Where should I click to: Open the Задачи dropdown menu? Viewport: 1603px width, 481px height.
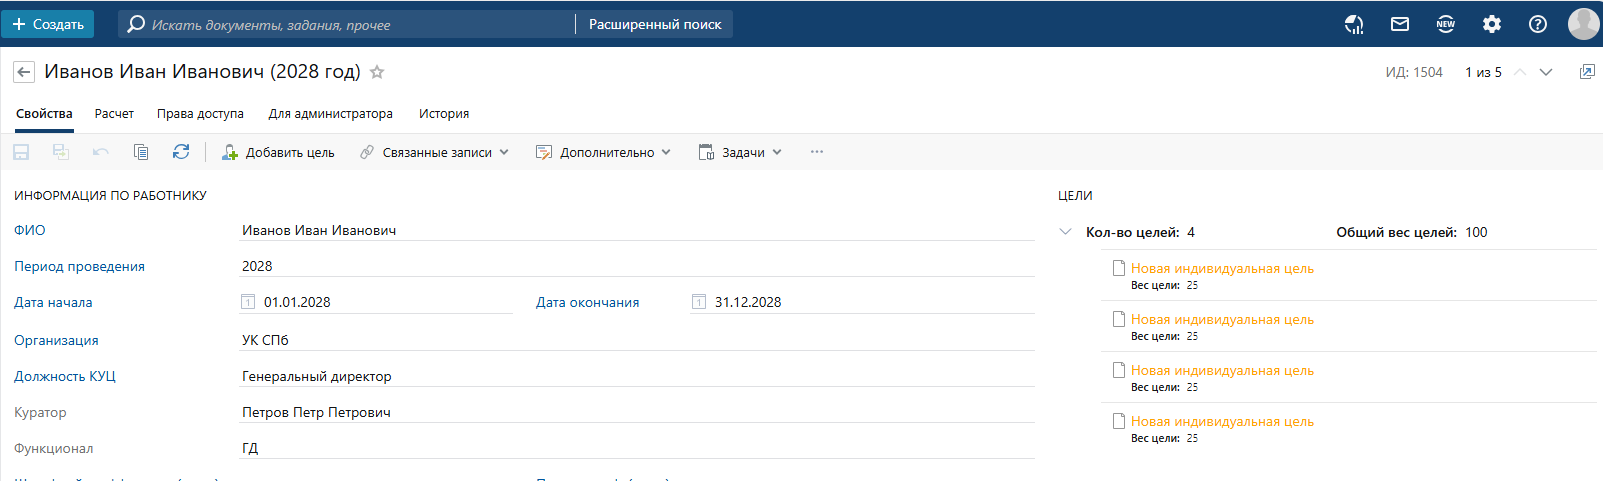[740, 152]
